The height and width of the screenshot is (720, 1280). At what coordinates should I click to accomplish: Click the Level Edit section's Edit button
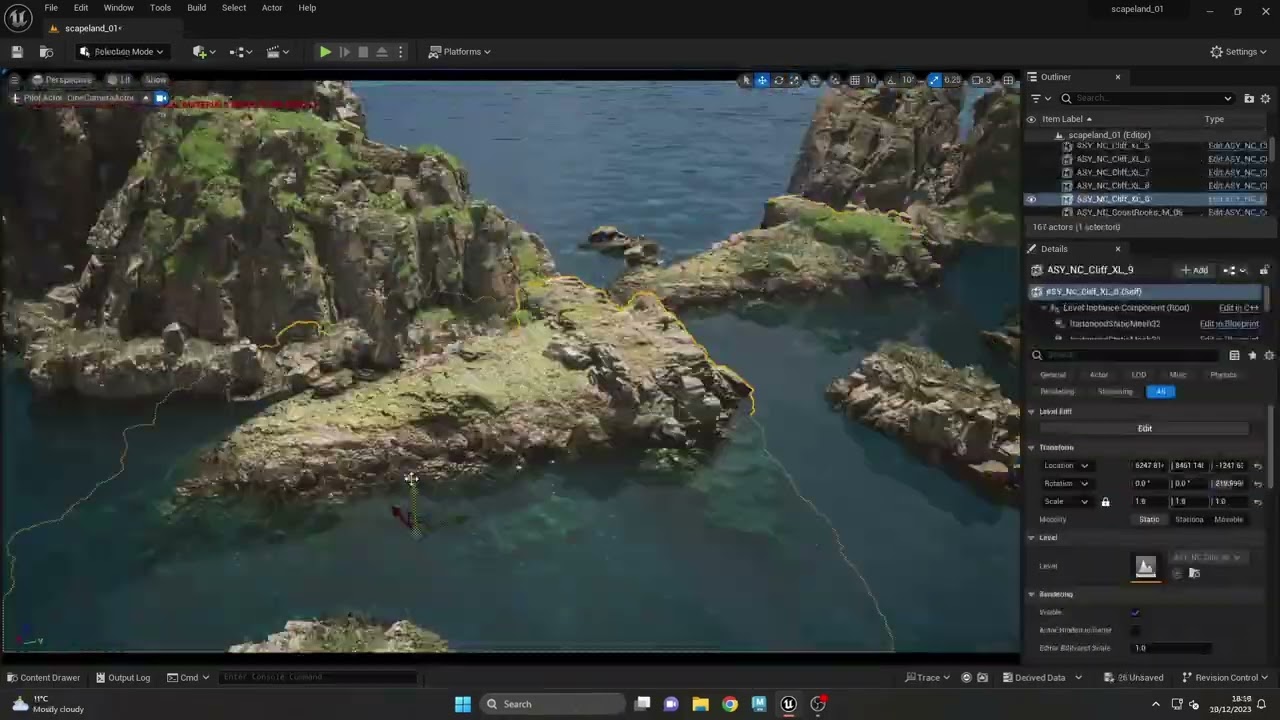click(x=1145, y=429)
